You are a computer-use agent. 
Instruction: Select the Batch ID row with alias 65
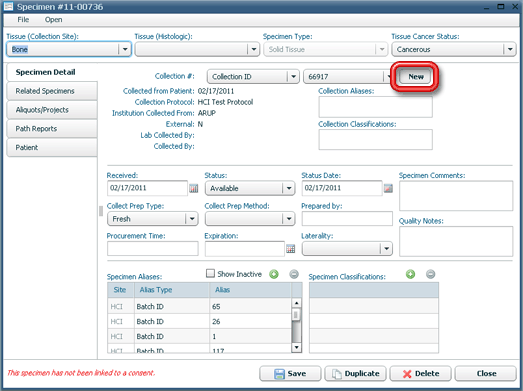(199, 306)
